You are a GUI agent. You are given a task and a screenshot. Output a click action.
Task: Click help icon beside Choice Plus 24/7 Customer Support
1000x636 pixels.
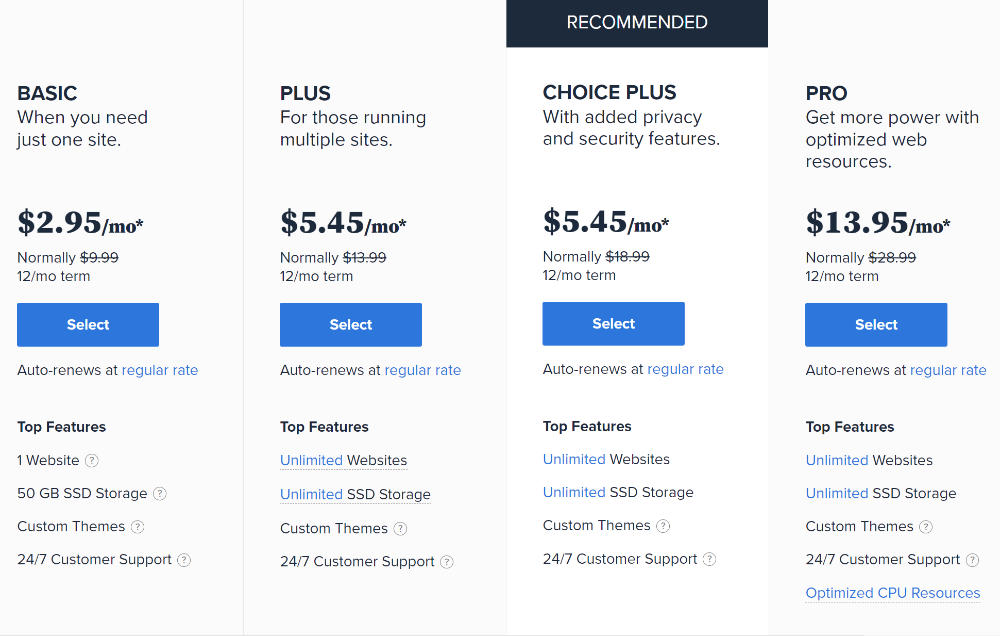[710, 559]
